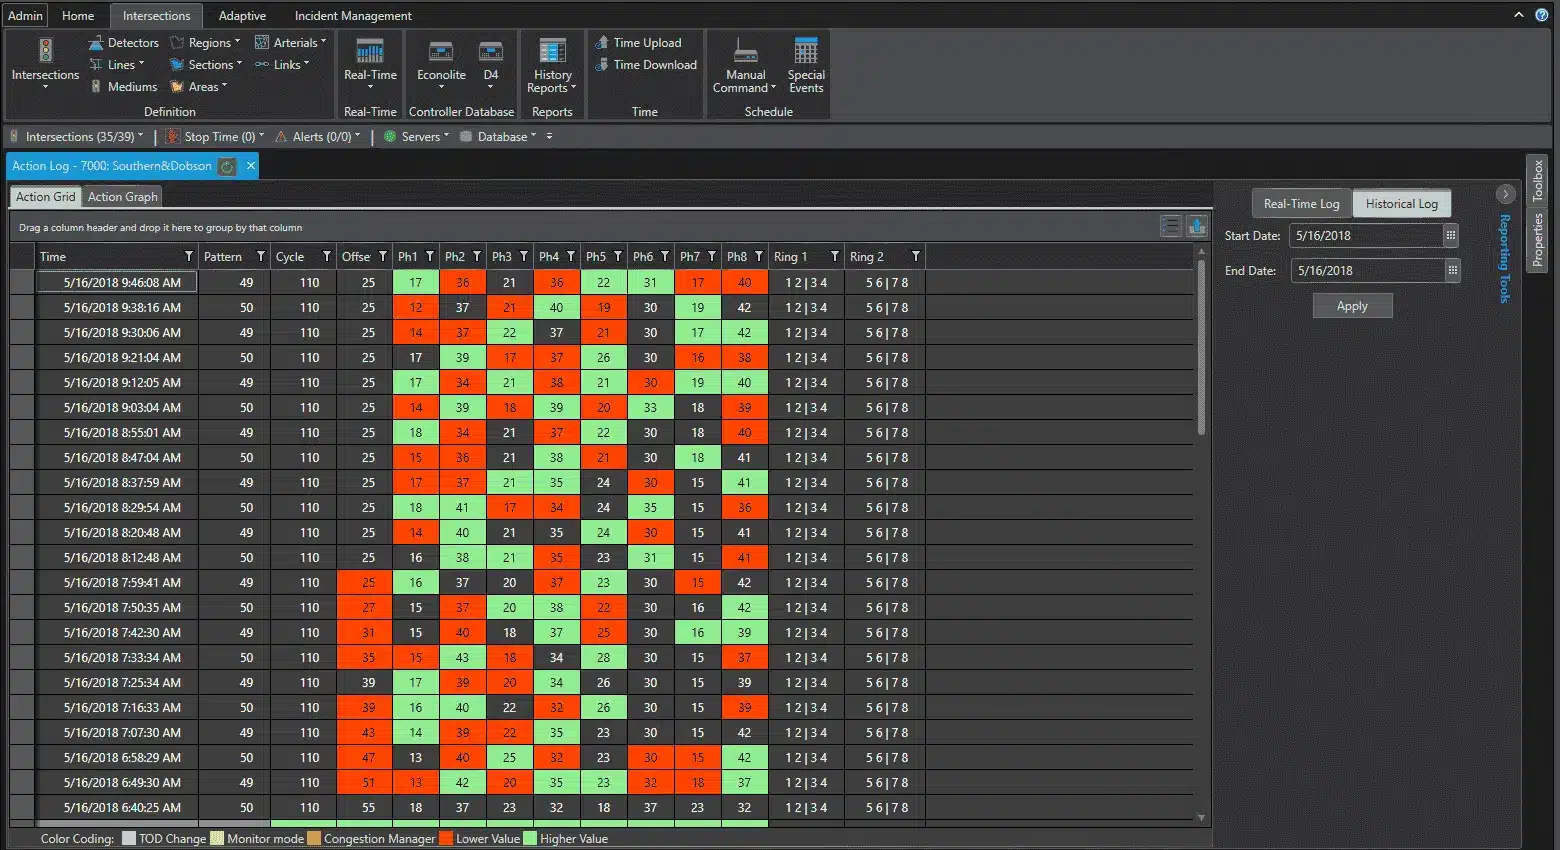Screen dimensions: 1560x850
Task: Click the Apply button
Action: coord(1352,306)
